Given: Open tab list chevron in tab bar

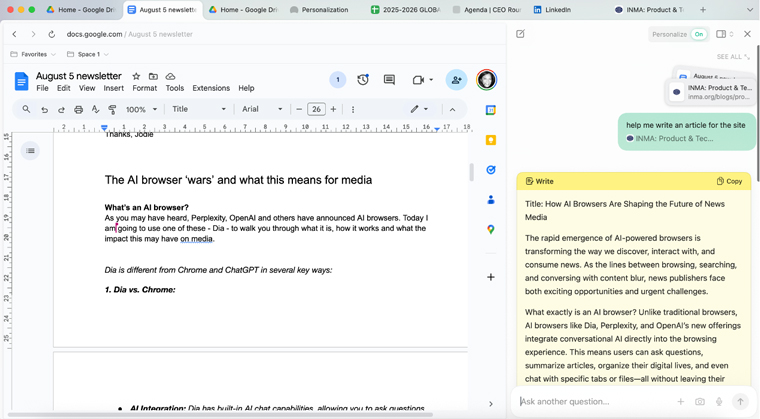Looking at the screenshot, I should (x=749, y=10).
